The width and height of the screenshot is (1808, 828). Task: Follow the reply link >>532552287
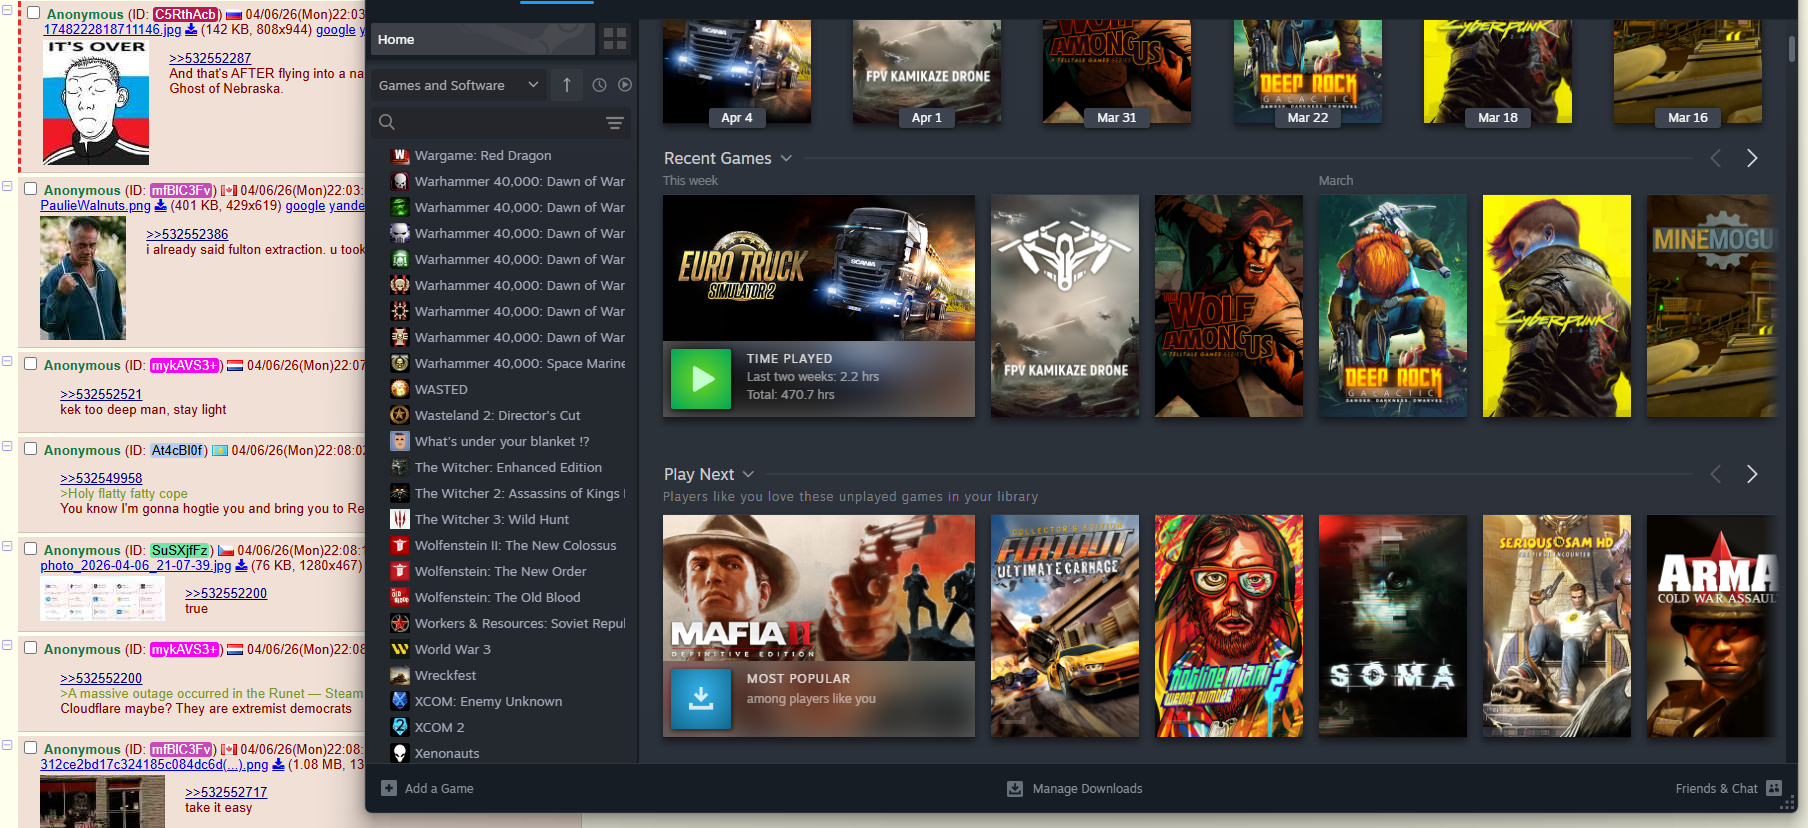(x=210, y=58)
